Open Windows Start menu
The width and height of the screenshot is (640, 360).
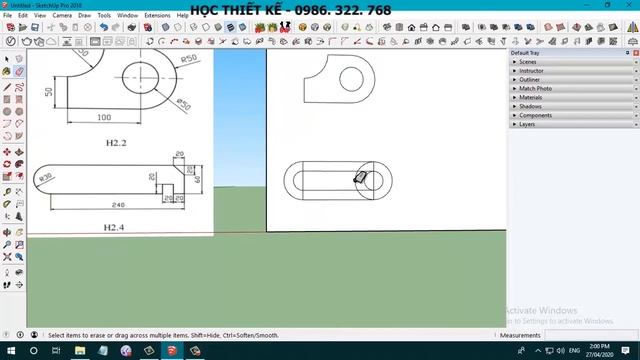point(11,351)
